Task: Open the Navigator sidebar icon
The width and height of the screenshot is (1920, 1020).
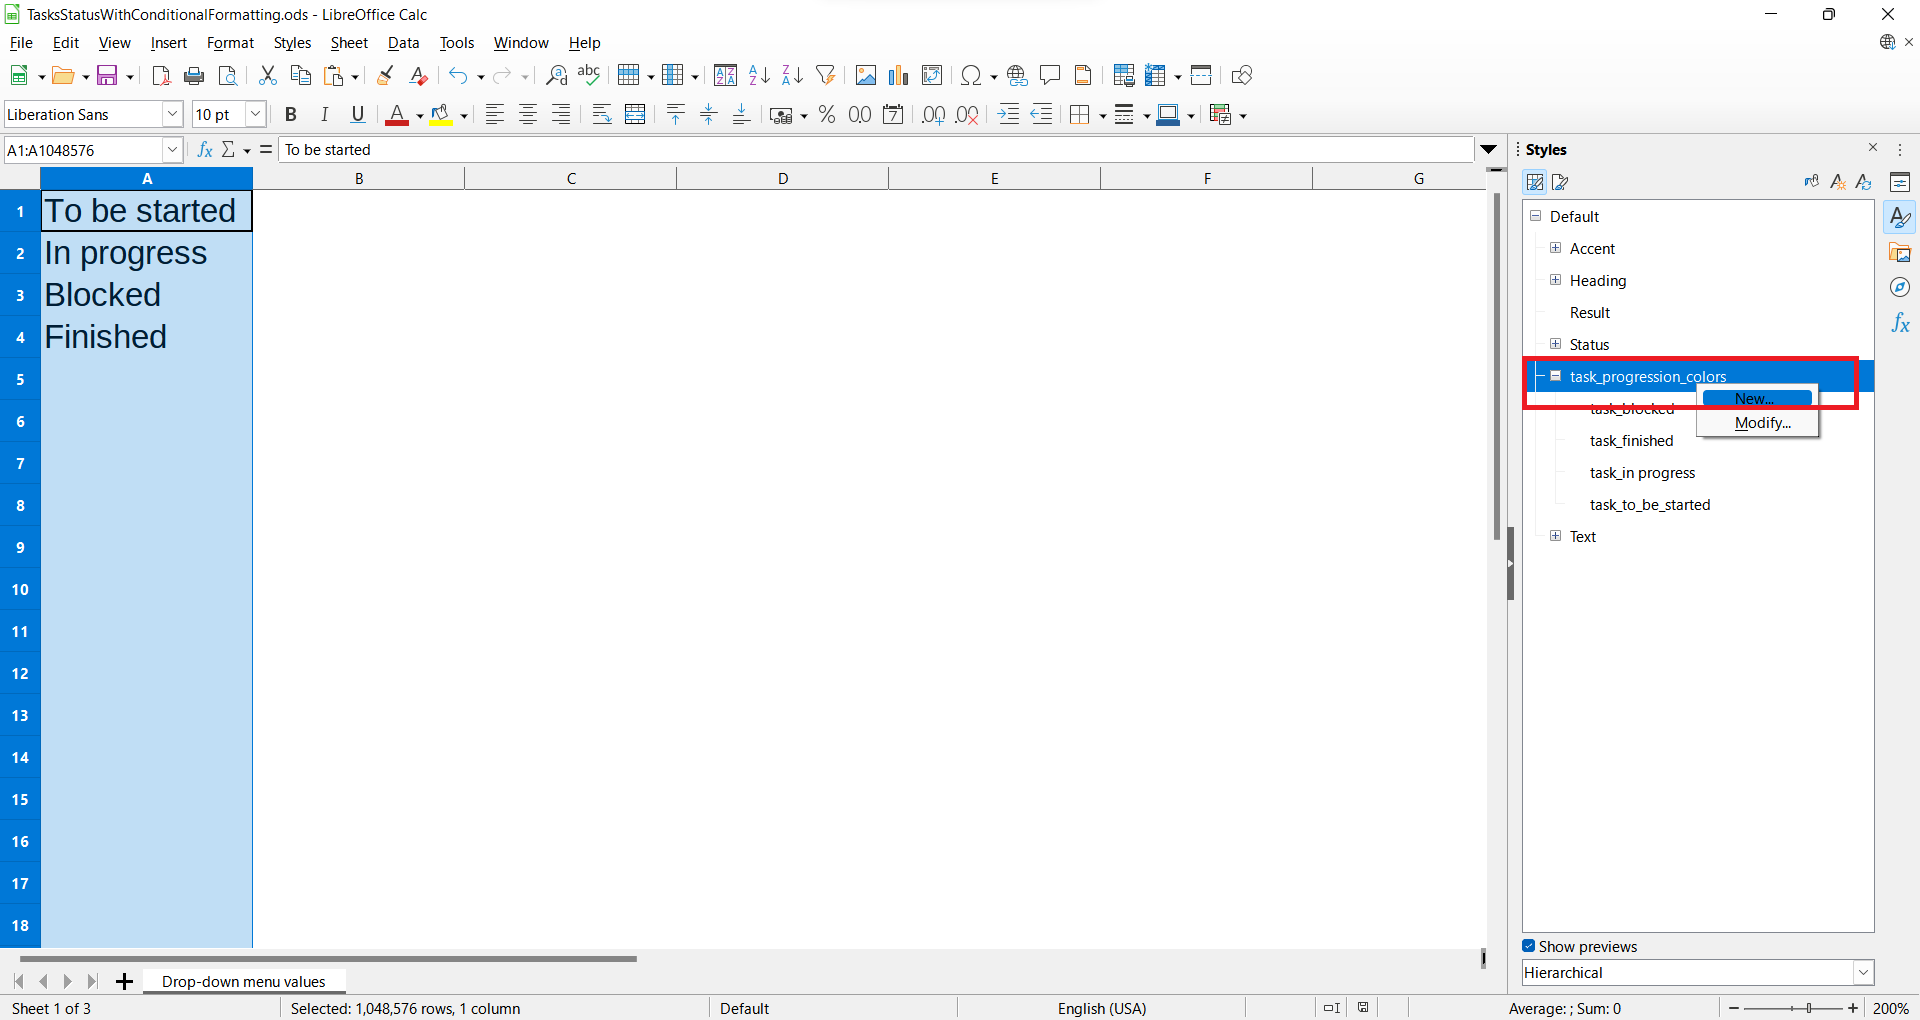Action: click(x=1900, y=288)
